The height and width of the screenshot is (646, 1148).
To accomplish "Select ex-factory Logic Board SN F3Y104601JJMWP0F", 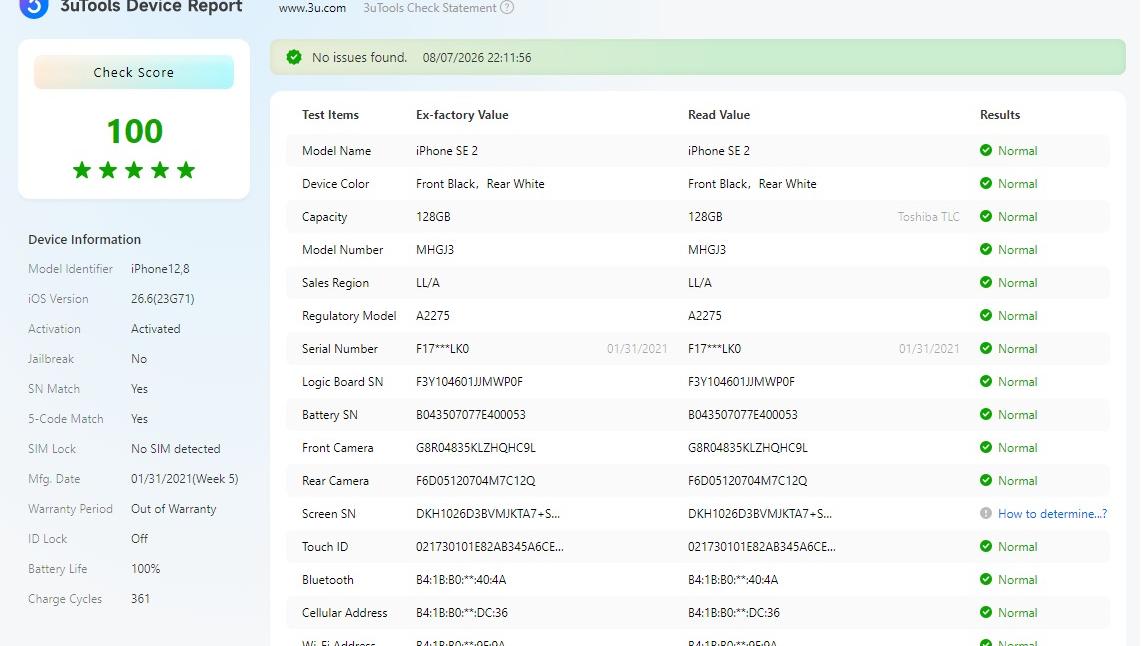I will [469, 382].
